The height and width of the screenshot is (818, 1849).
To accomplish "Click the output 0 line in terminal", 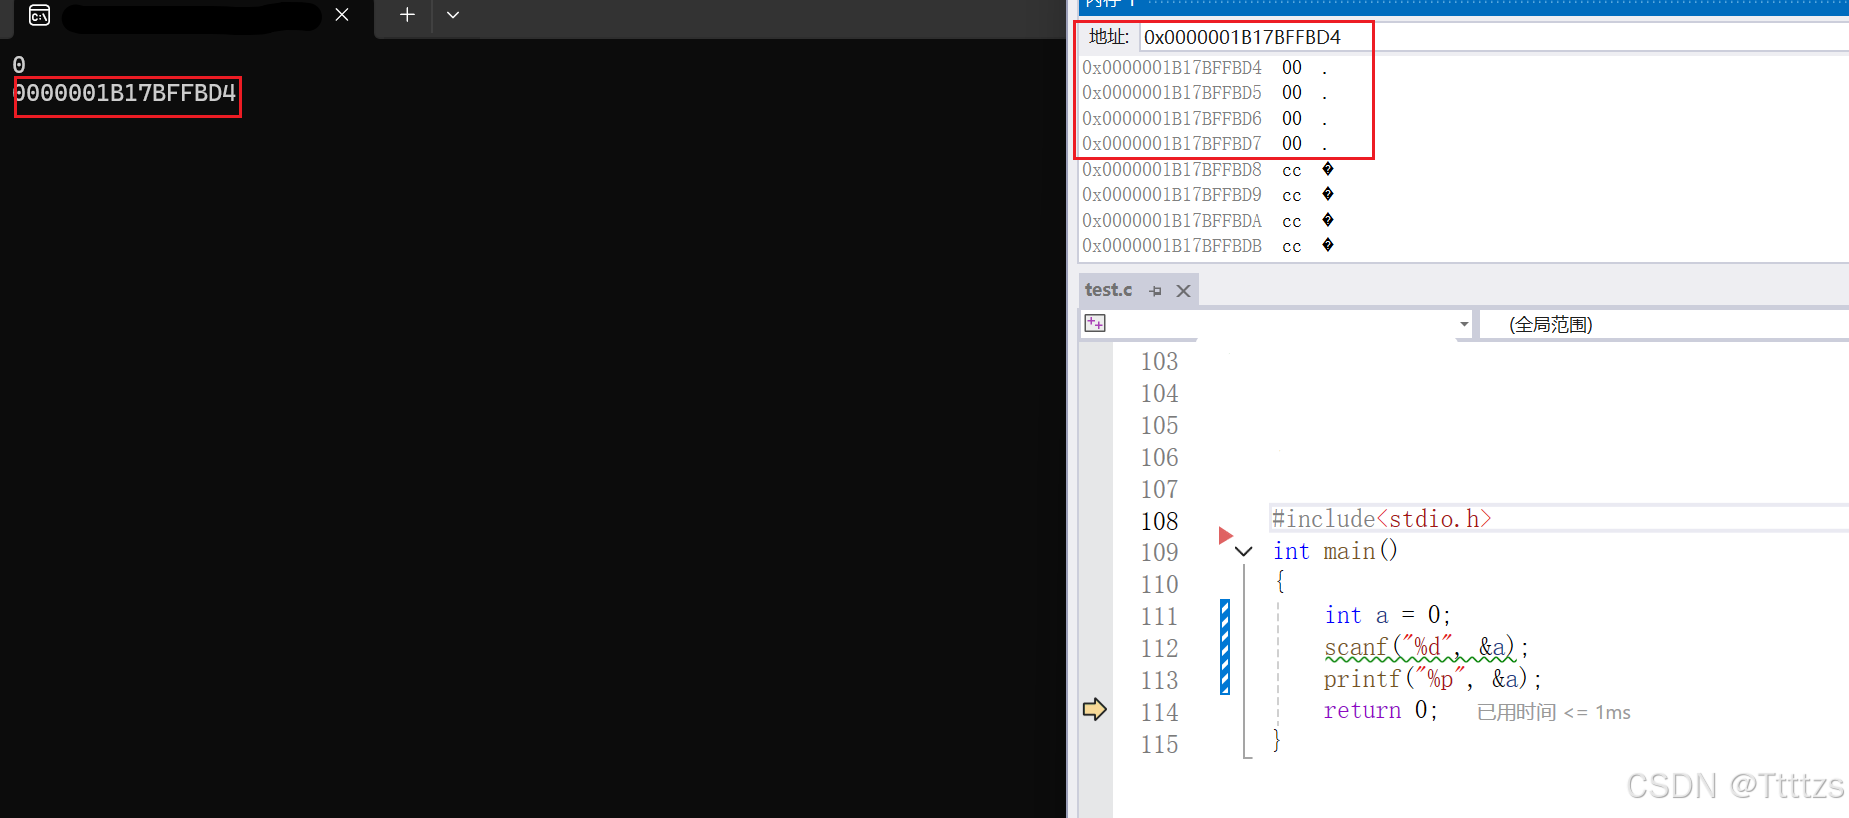I will pyautogui.click(x=19, y=65).
